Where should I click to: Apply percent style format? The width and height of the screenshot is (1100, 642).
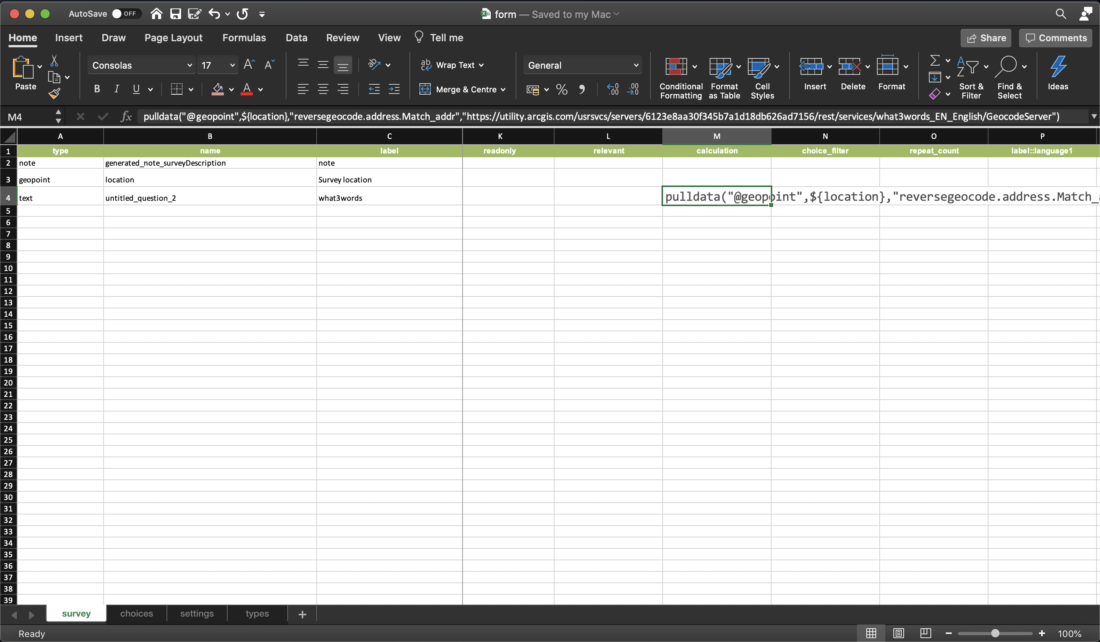tap(561, 89)
